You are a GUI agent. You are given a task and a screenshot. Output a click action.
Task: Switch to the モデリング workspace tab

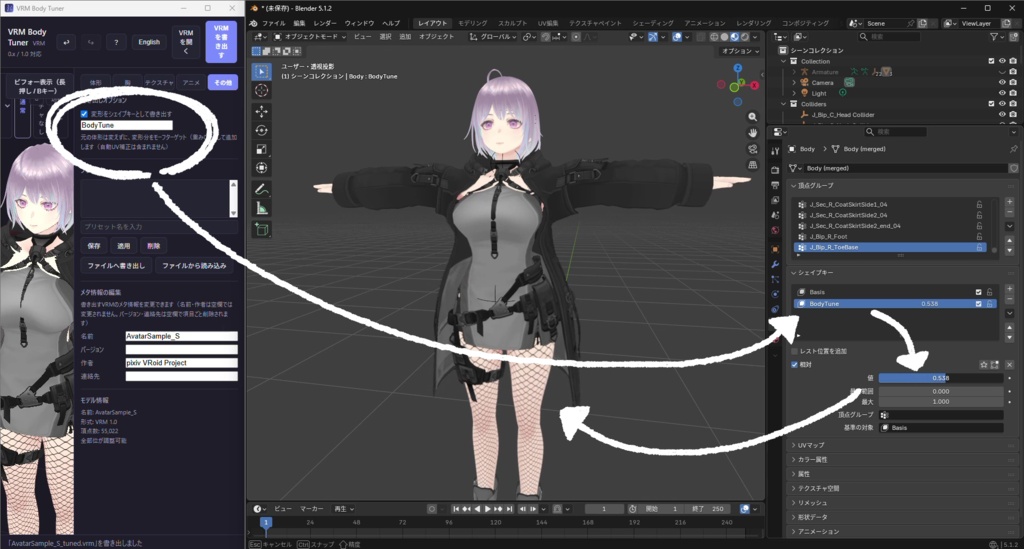click(472, 23)
